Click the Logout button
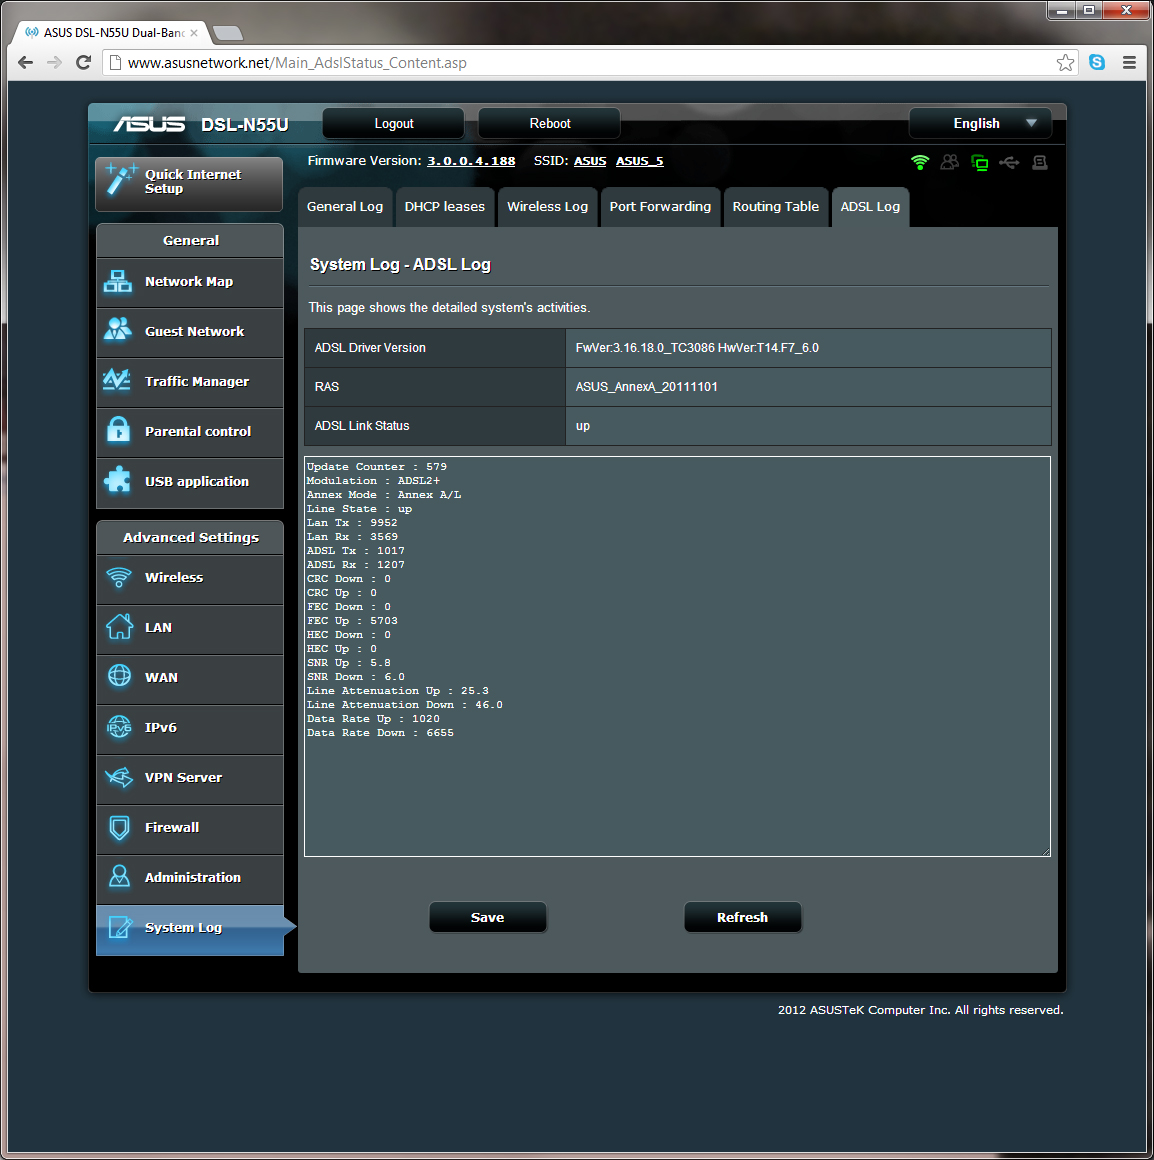 pos(394,124)
